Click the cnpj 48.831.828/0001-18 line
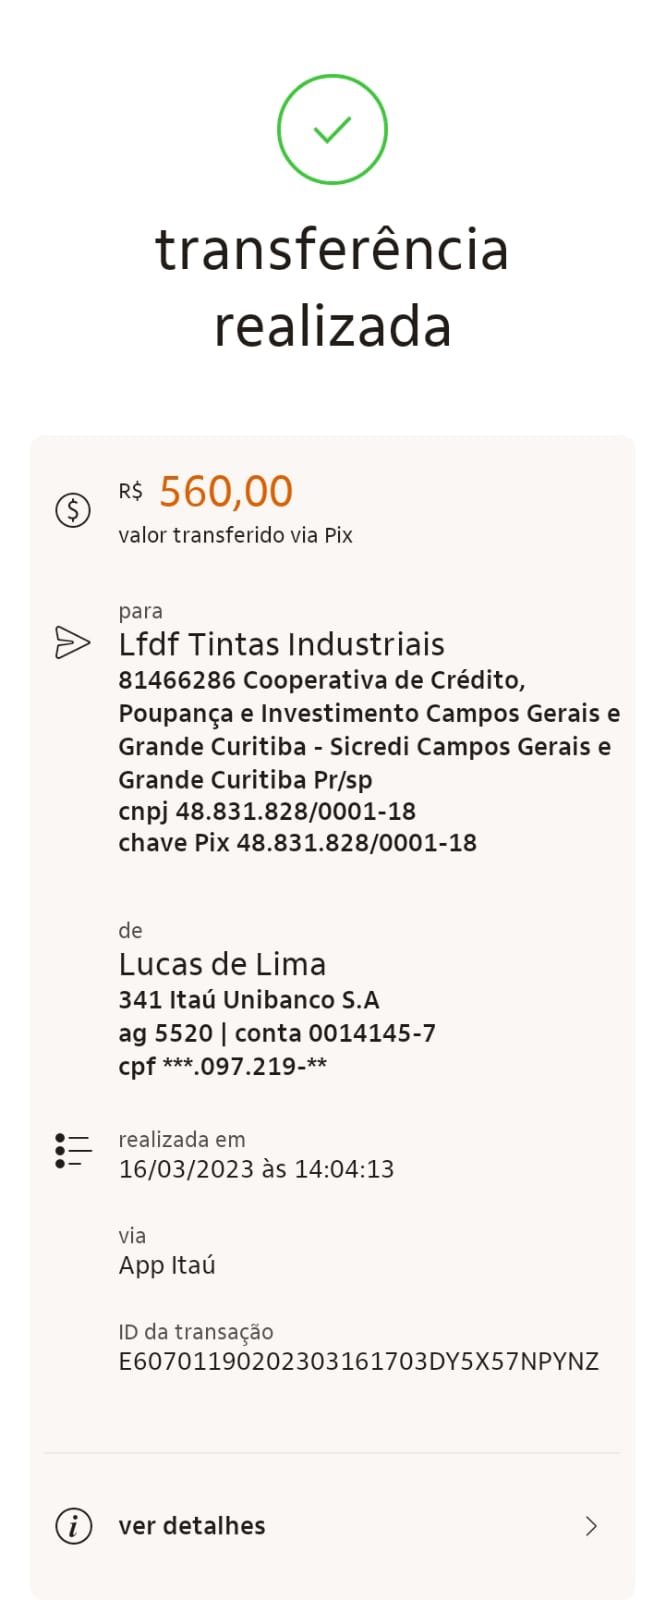665x1600 pixels. 267,811
